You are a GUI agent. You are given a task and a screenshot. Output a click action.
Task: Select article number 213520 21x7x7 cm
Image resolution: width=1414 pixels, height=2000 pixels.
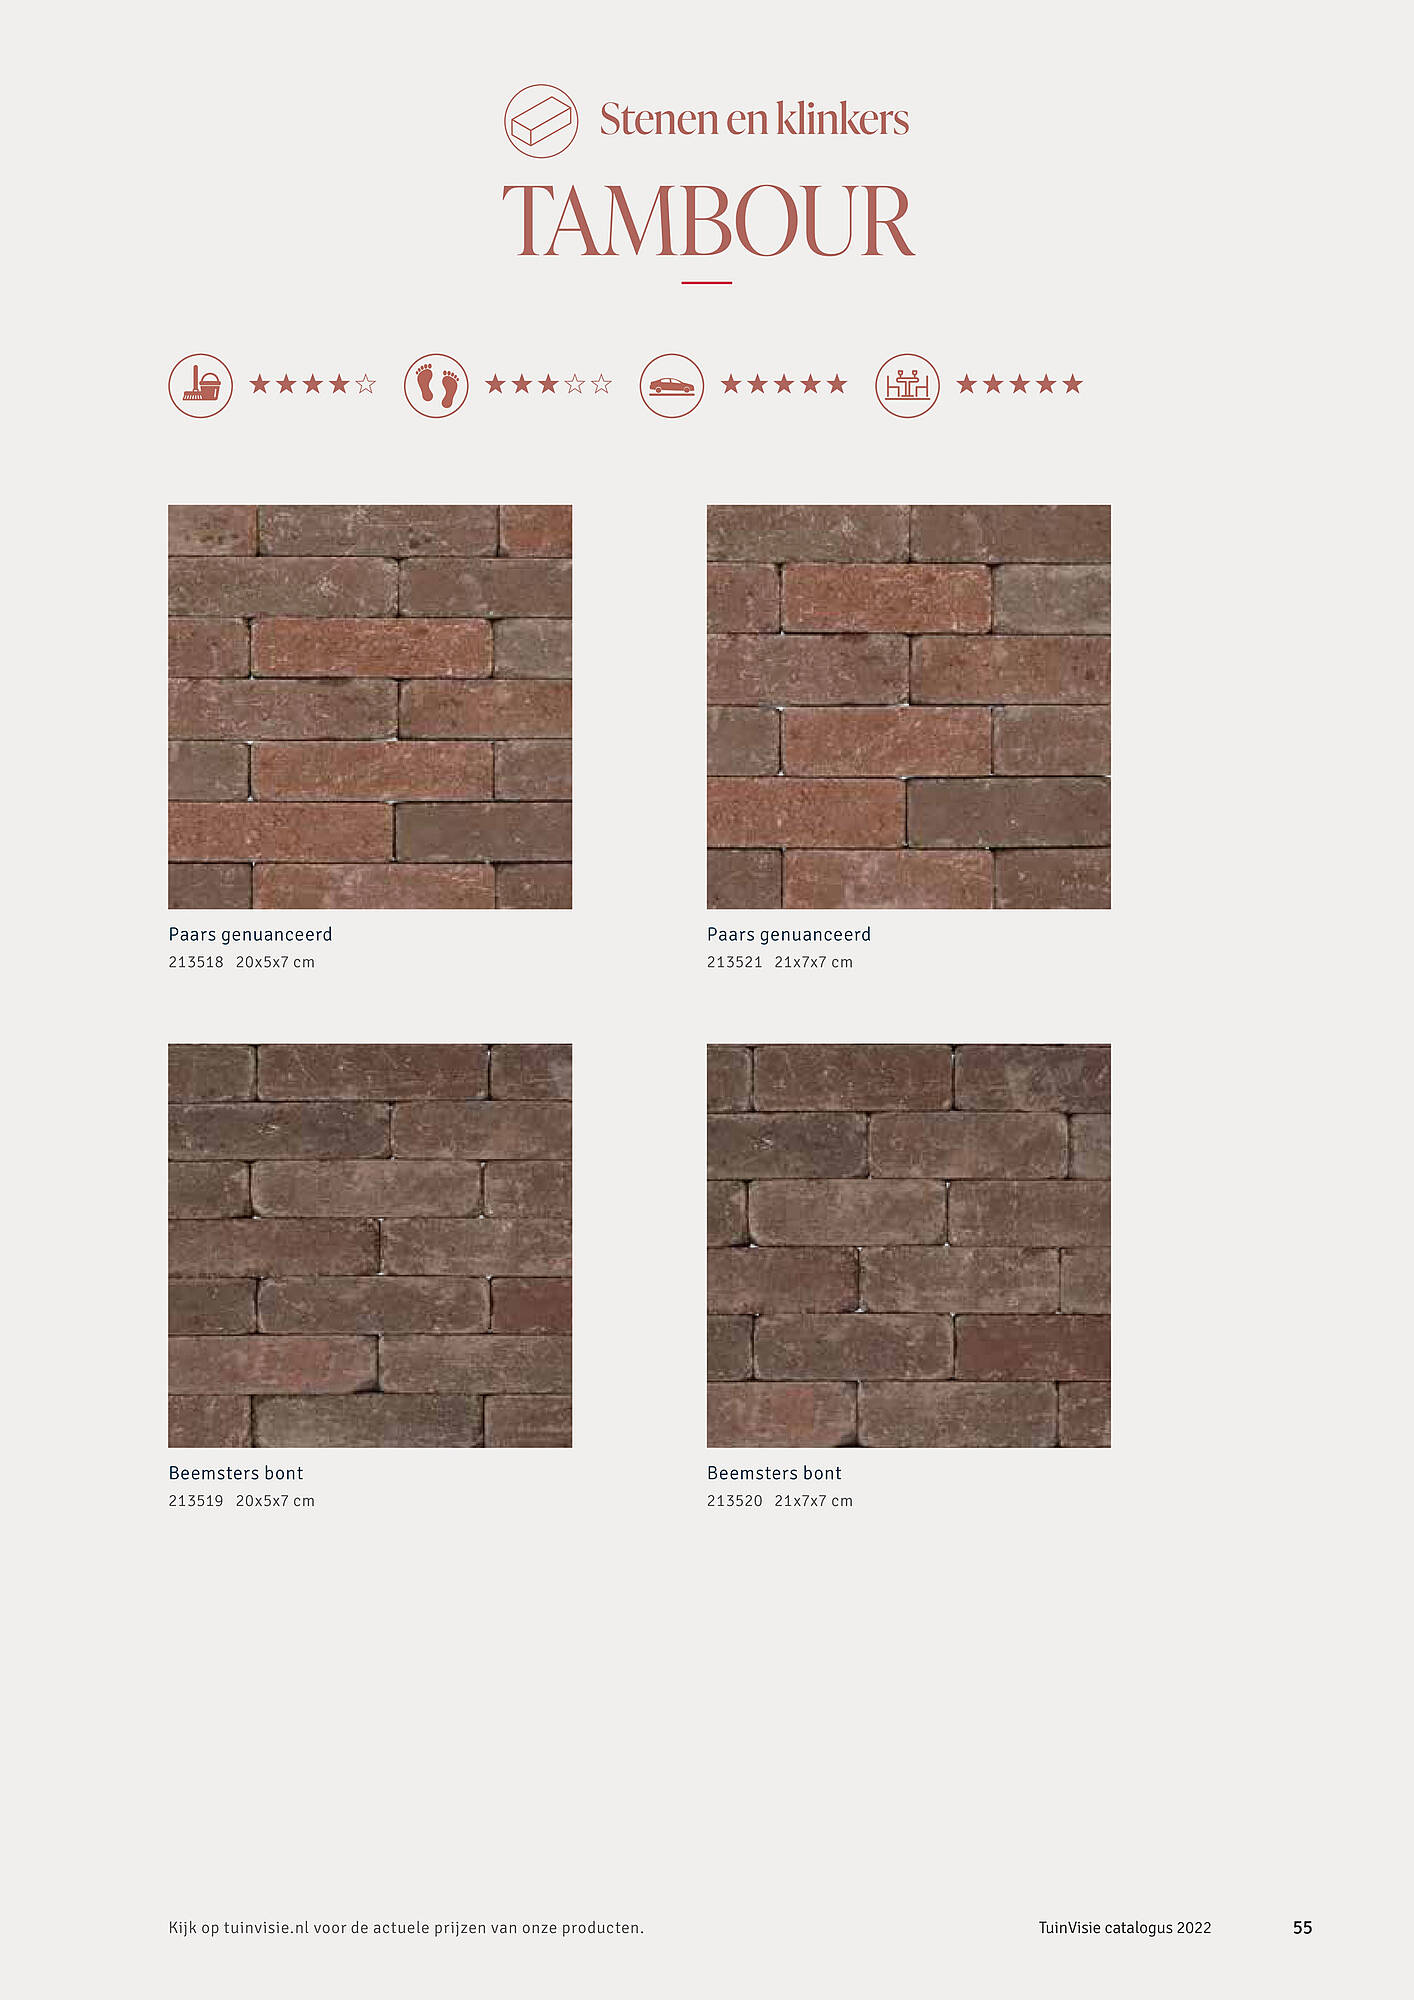780,1501
